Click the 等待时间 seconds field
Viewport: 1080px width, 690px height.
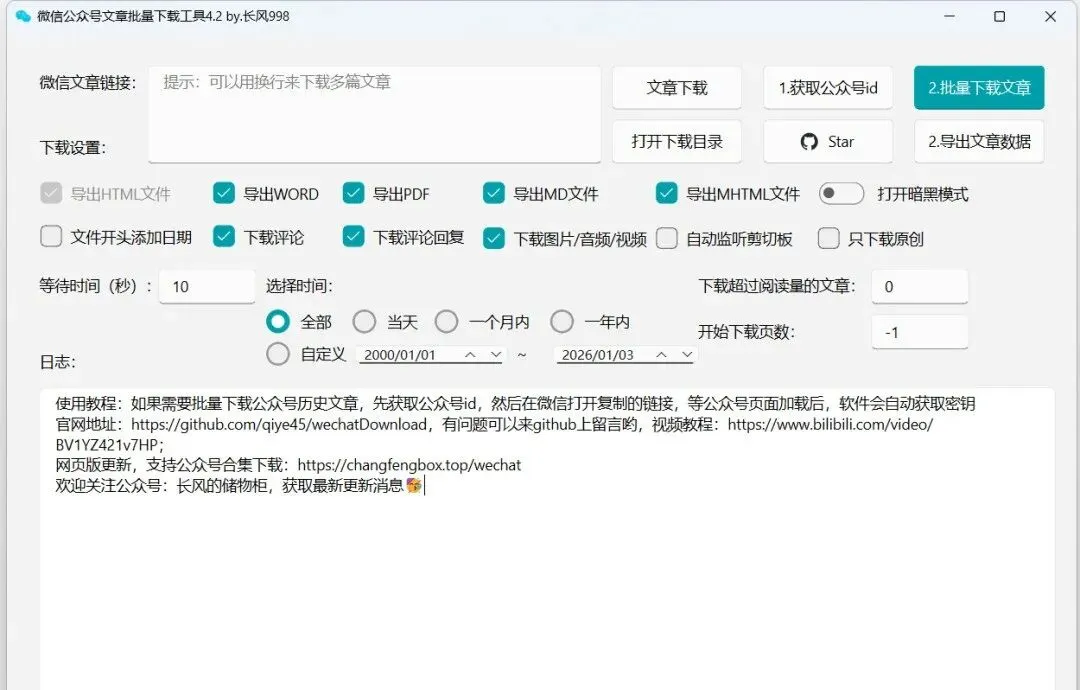pyautogui.click(x=207, y=286)
